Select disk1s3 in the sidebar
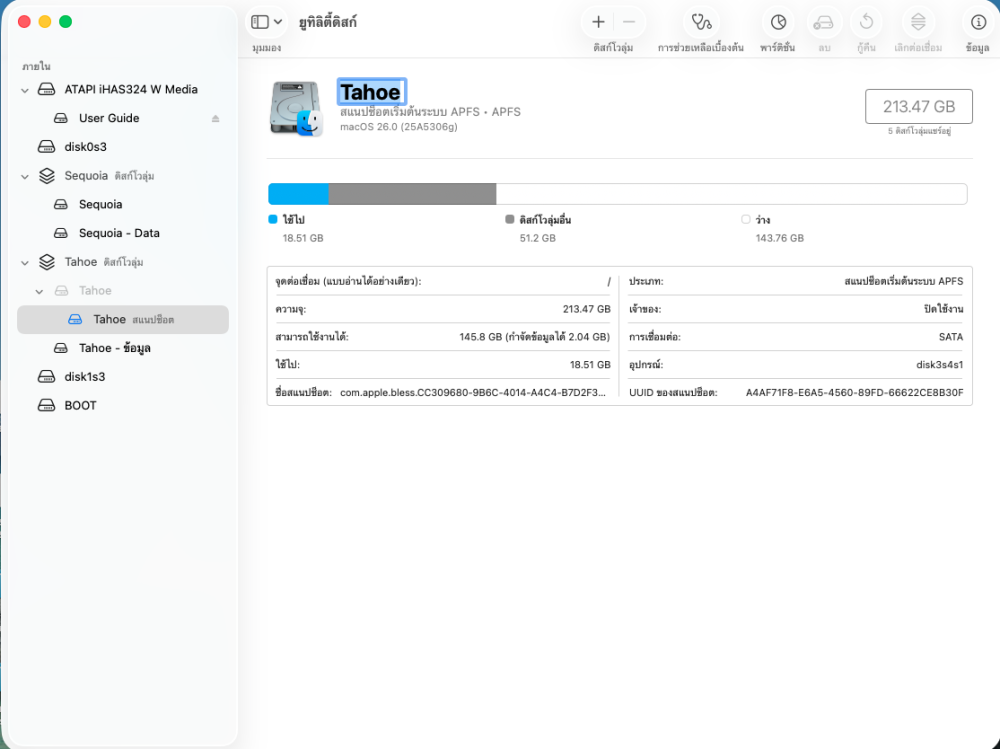Screen dimensions: 1000x749 [122, 376]
